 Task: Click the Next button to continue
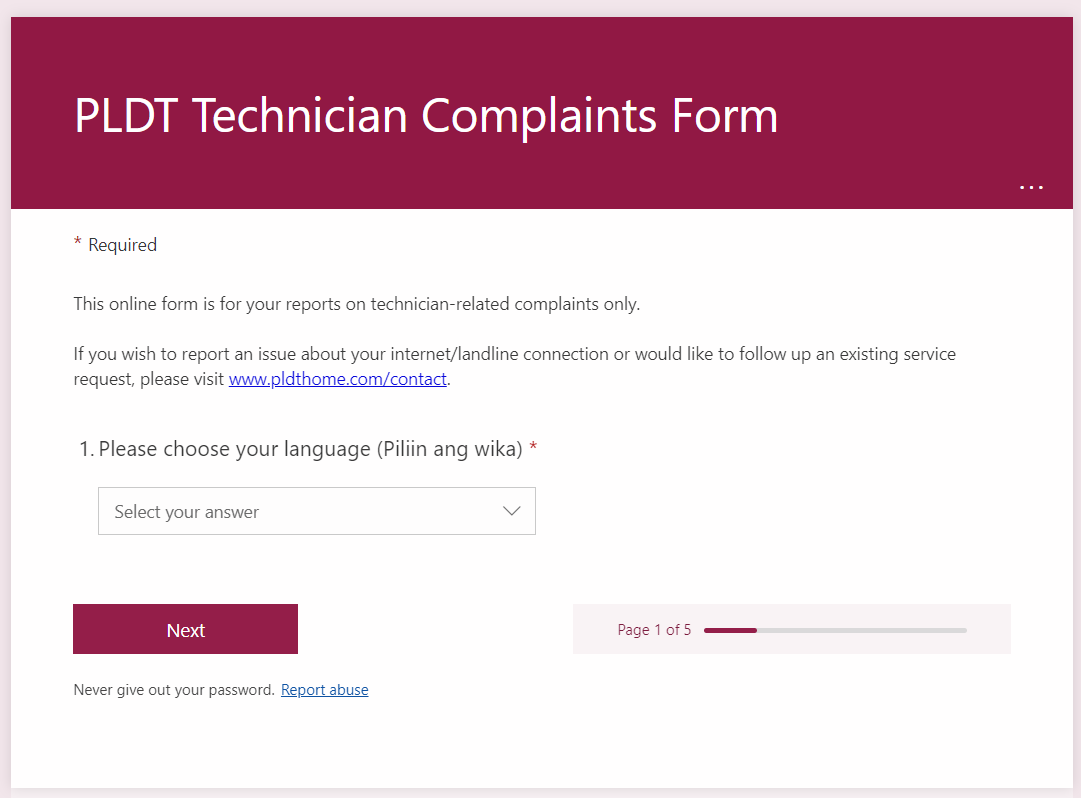(185, 629)
